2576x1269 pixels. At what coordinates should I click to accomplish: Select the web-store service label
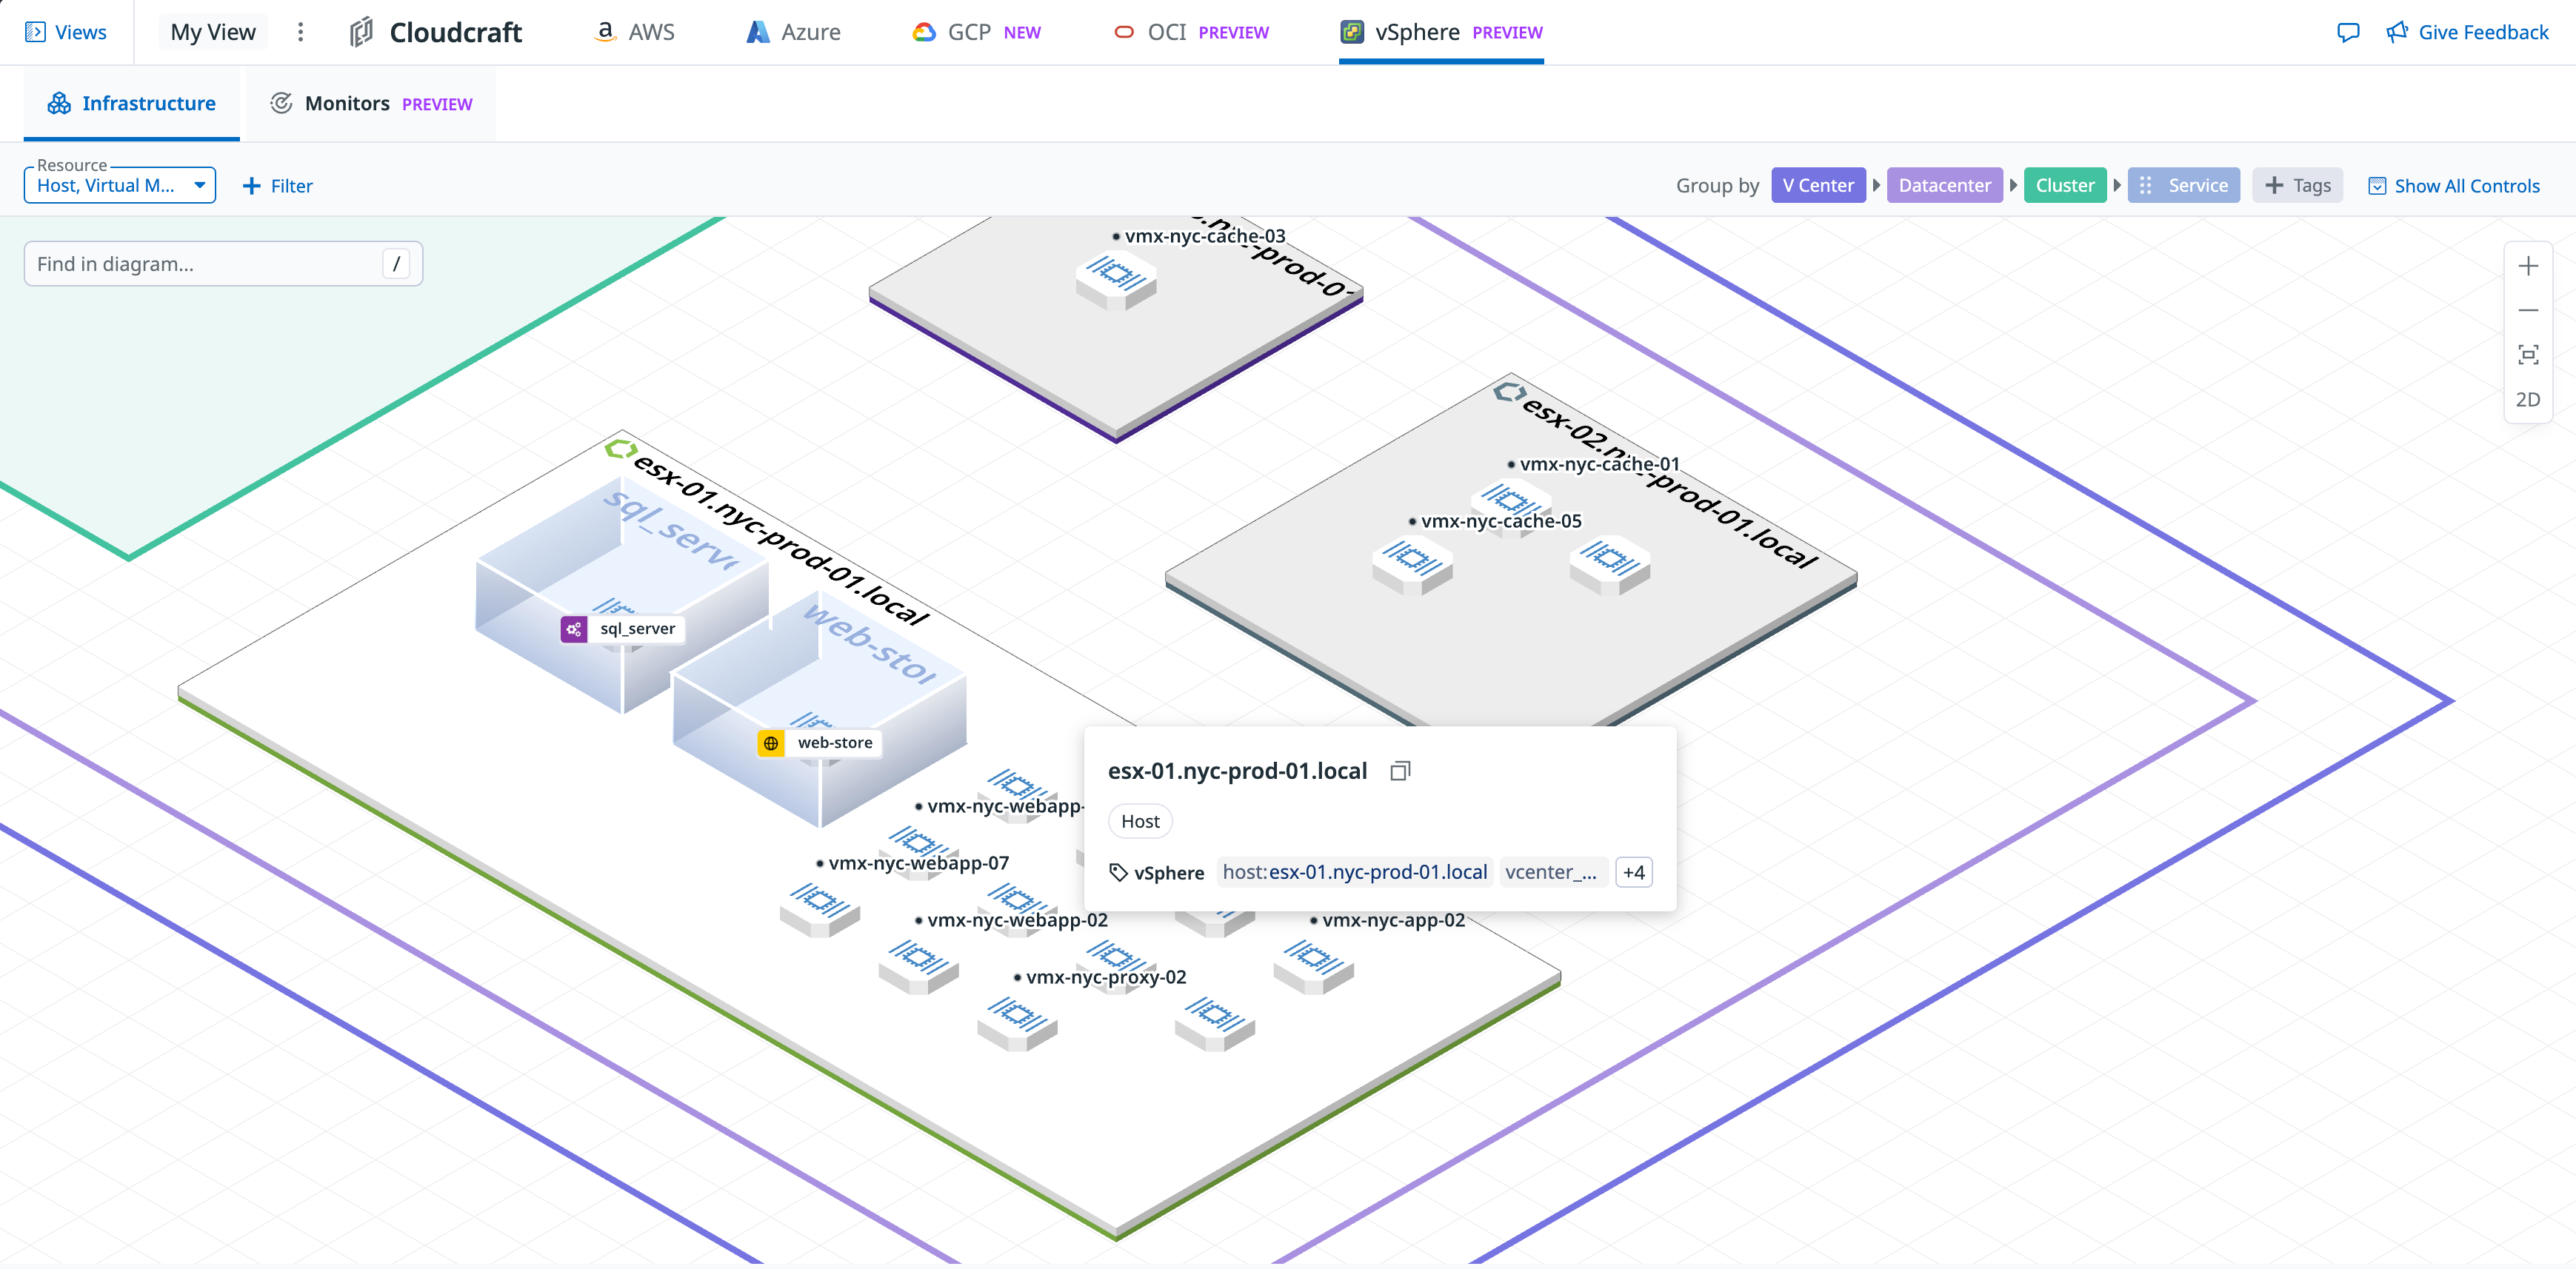(x=835, y=743)
